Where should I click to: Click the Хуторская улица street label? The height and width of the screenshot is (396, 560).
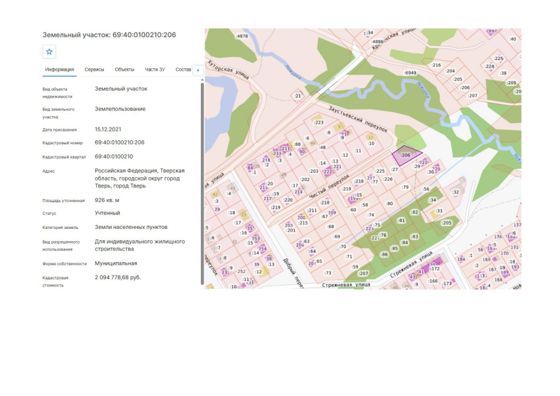tap(229, 69)
